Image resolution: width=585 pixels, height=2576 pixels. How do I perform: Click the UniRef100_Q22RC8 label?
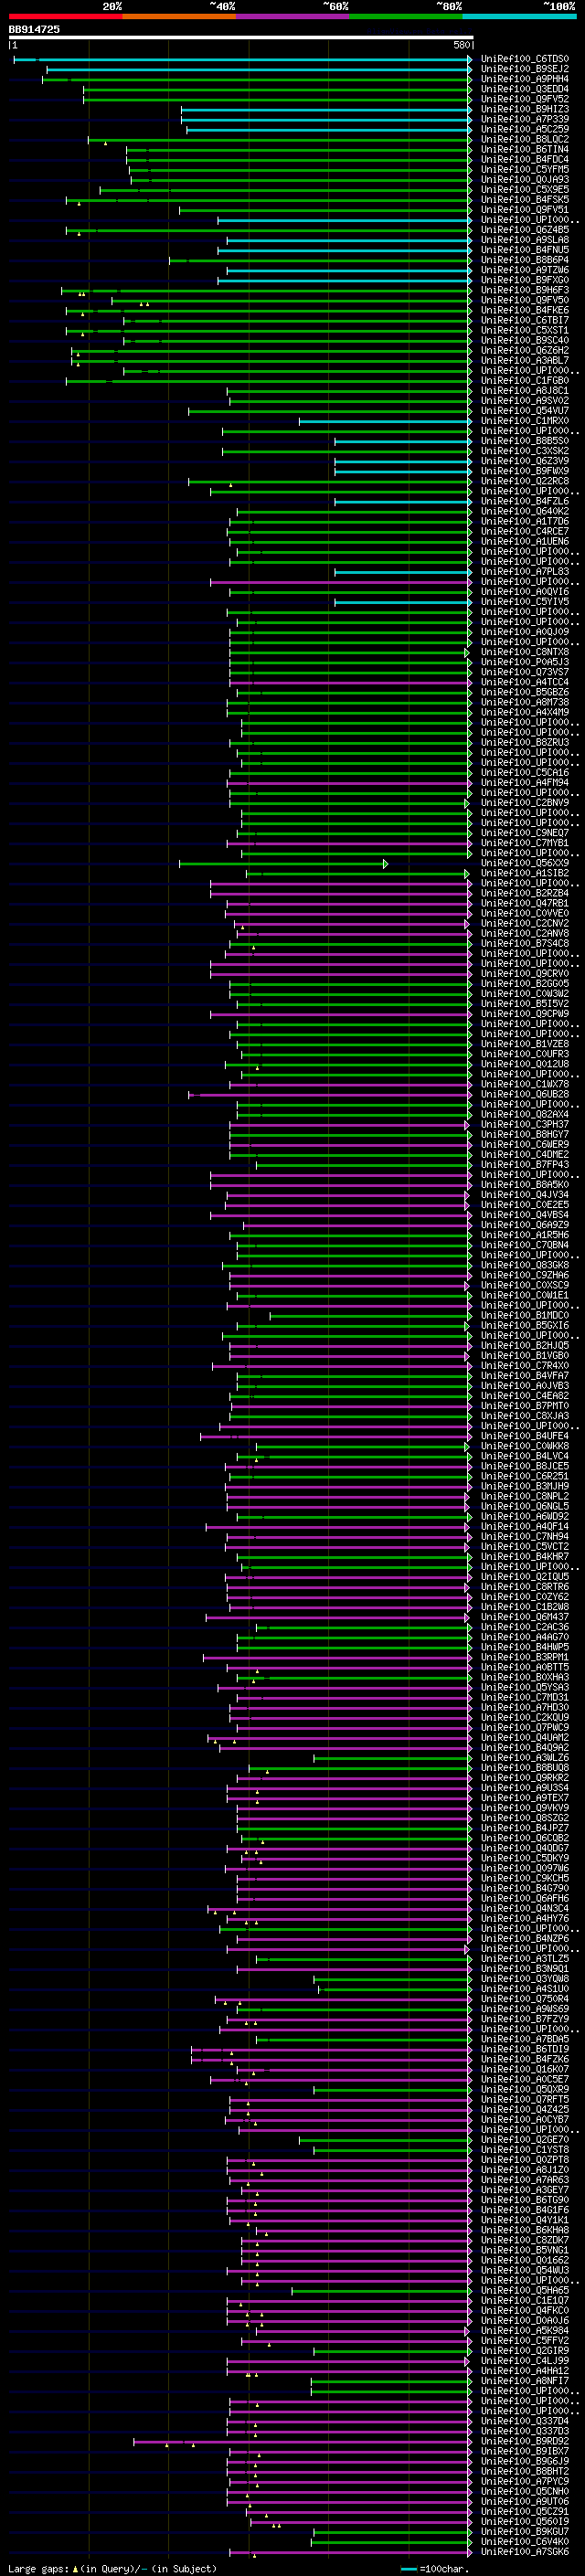point(525,481)
